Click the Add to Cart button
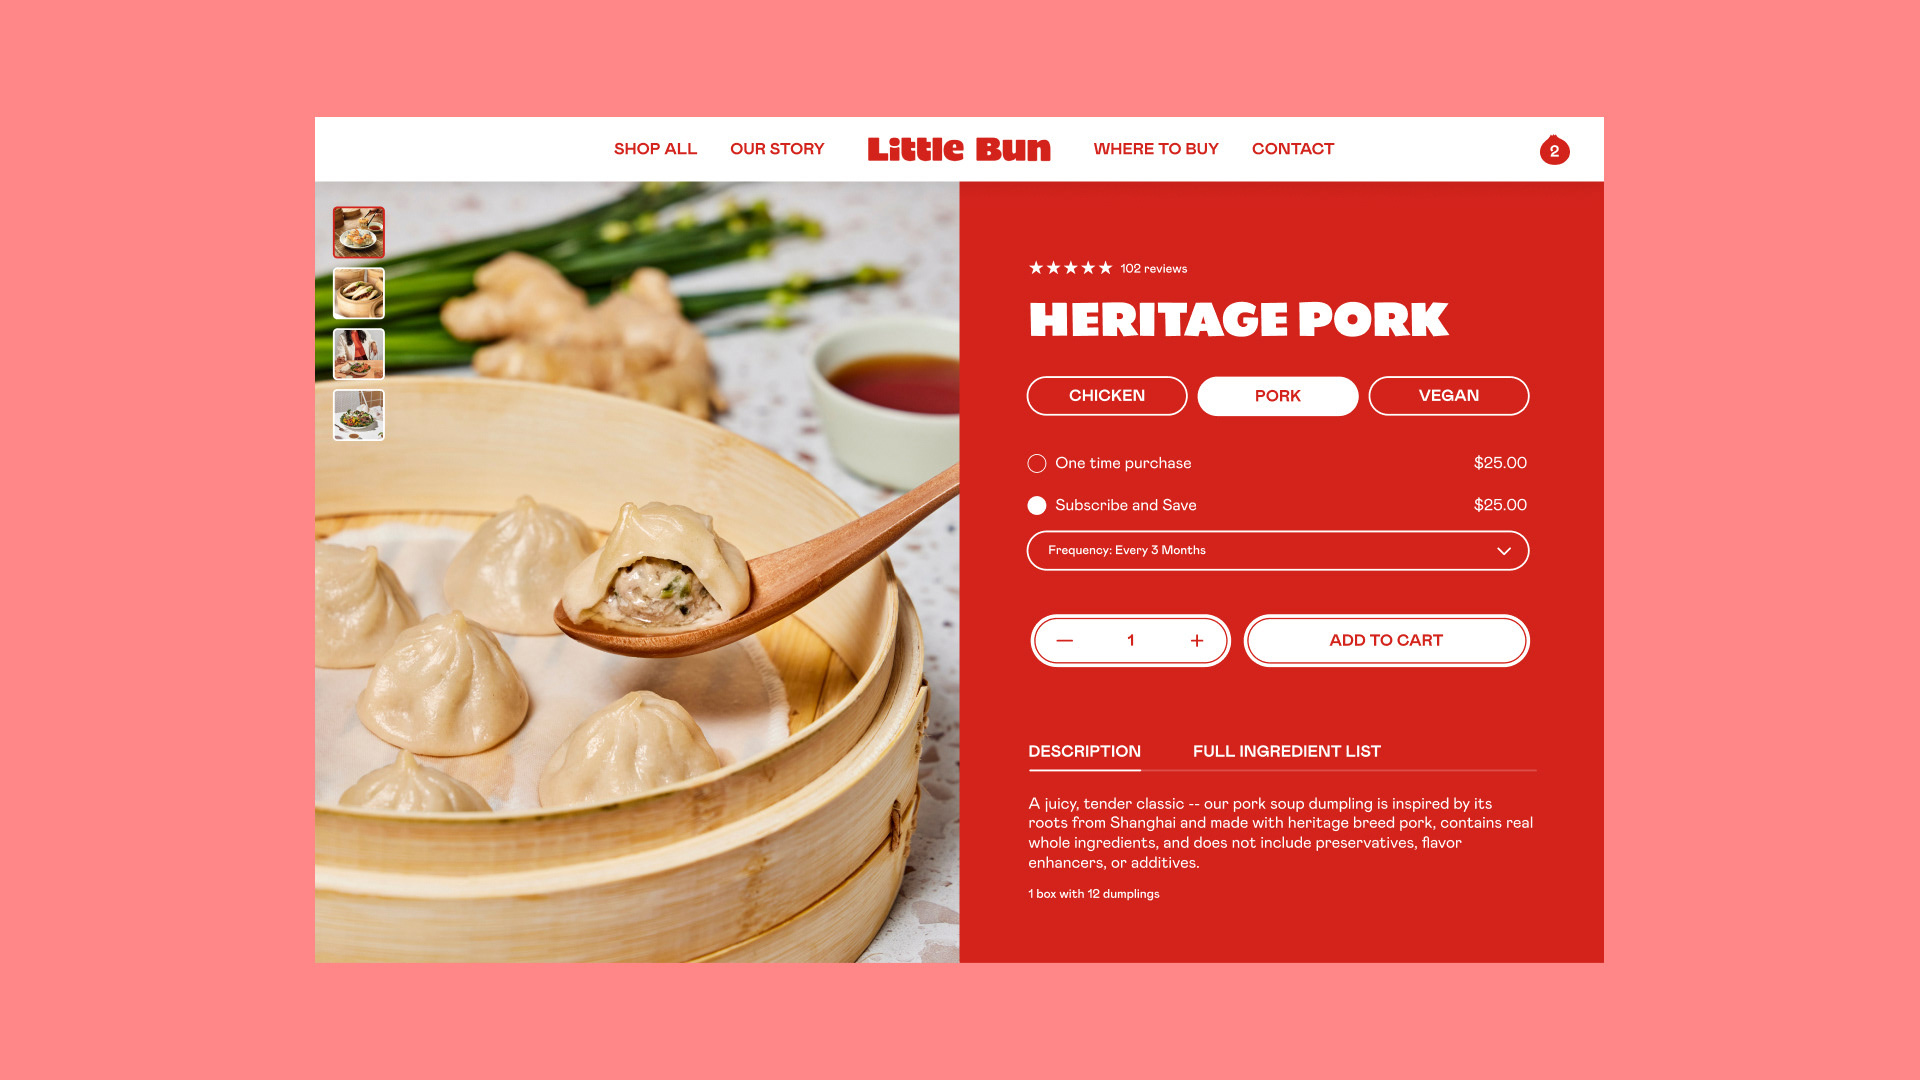1920x1080 pixels. (1387, 641)
